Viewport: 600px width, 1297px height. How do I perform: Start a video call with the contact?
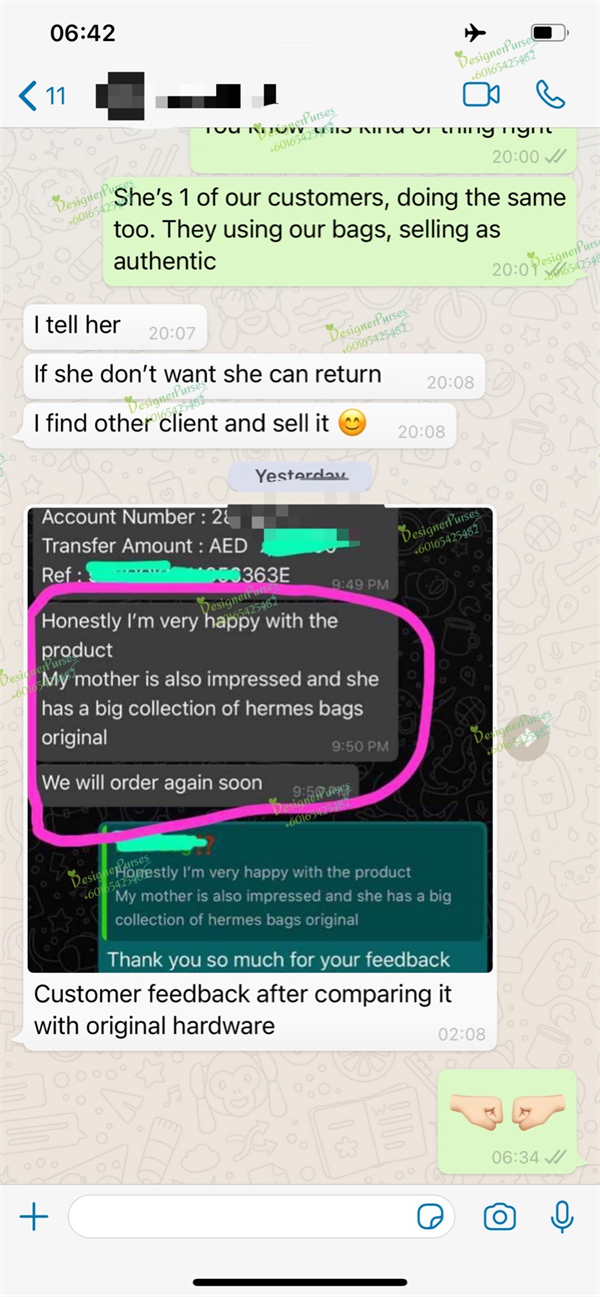pyautogui.click(x=481, y=96)
